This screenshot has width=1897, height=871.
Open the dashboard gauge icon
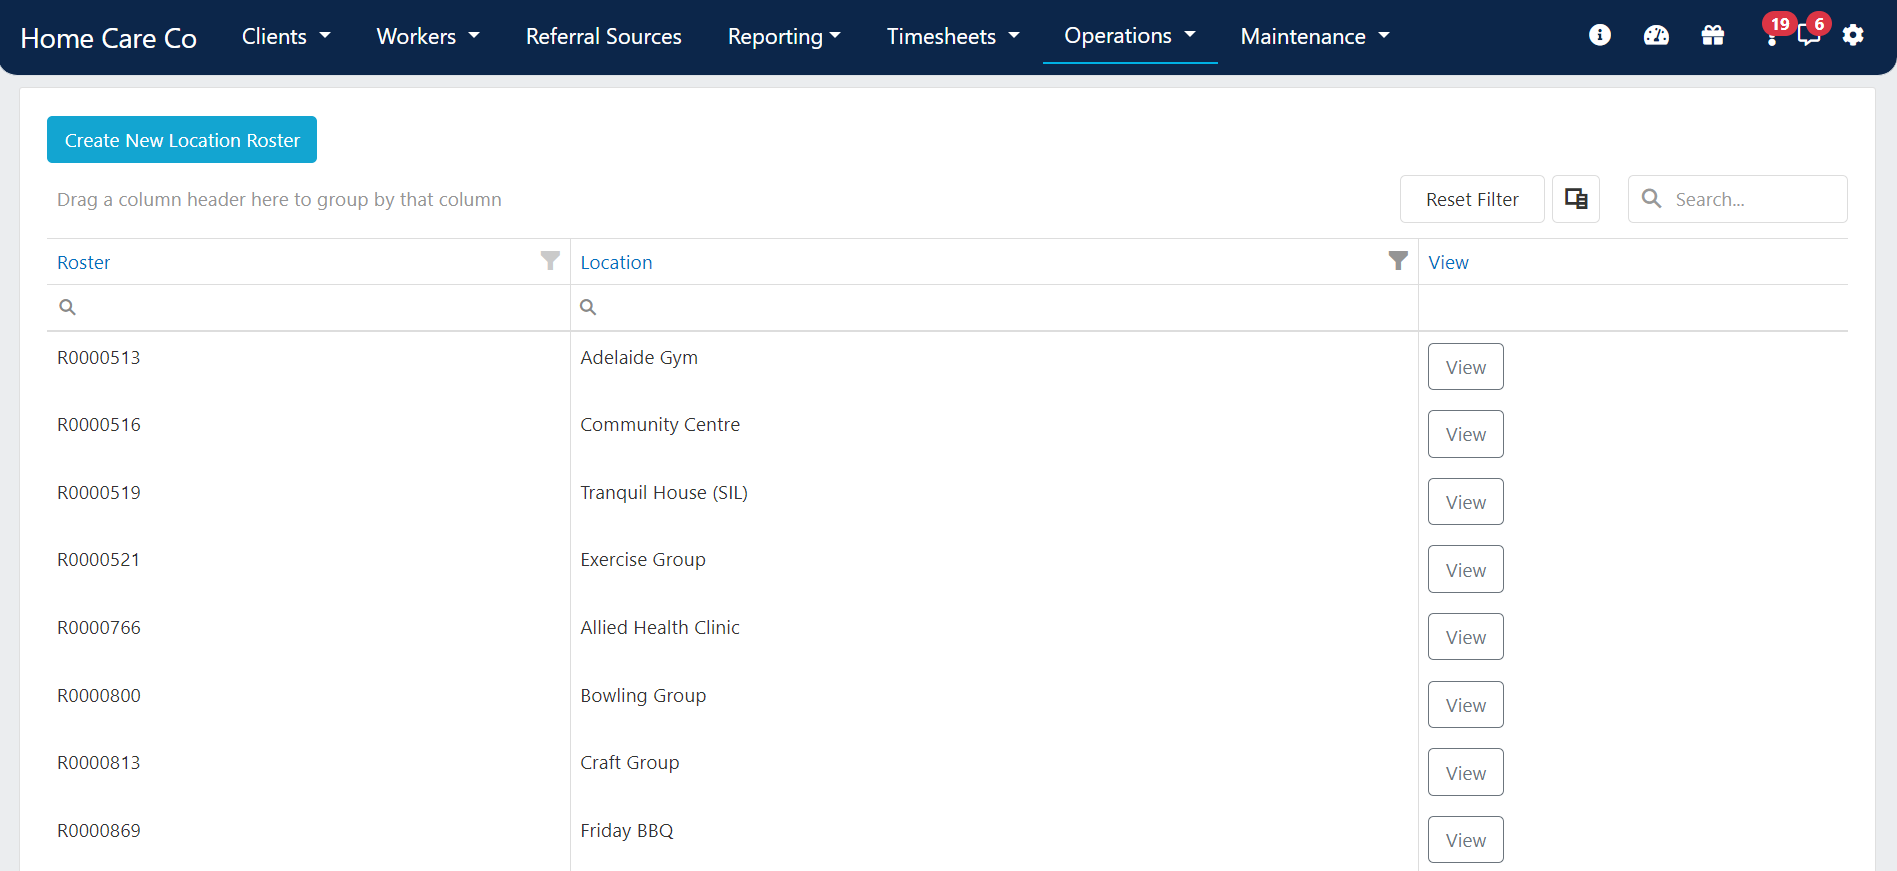pos(1656,35)
